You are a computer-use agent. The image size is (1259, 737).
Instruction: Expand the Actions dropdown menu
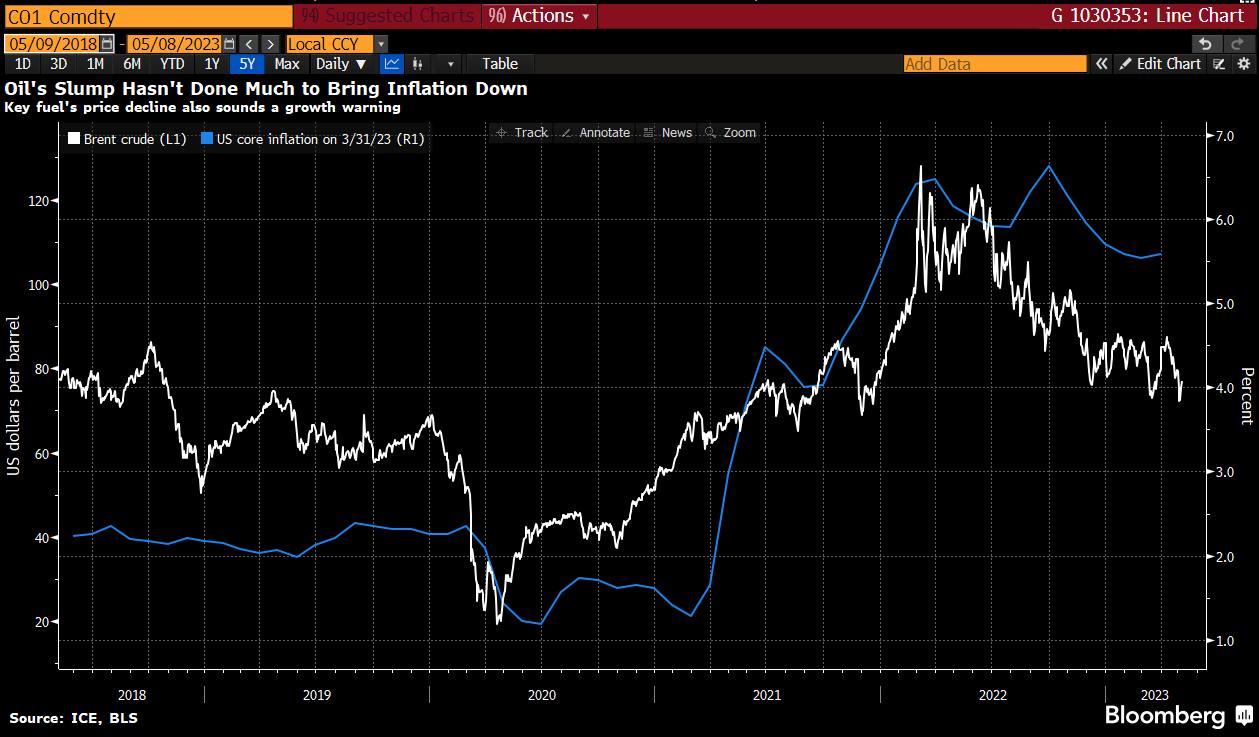click(539, 16)
